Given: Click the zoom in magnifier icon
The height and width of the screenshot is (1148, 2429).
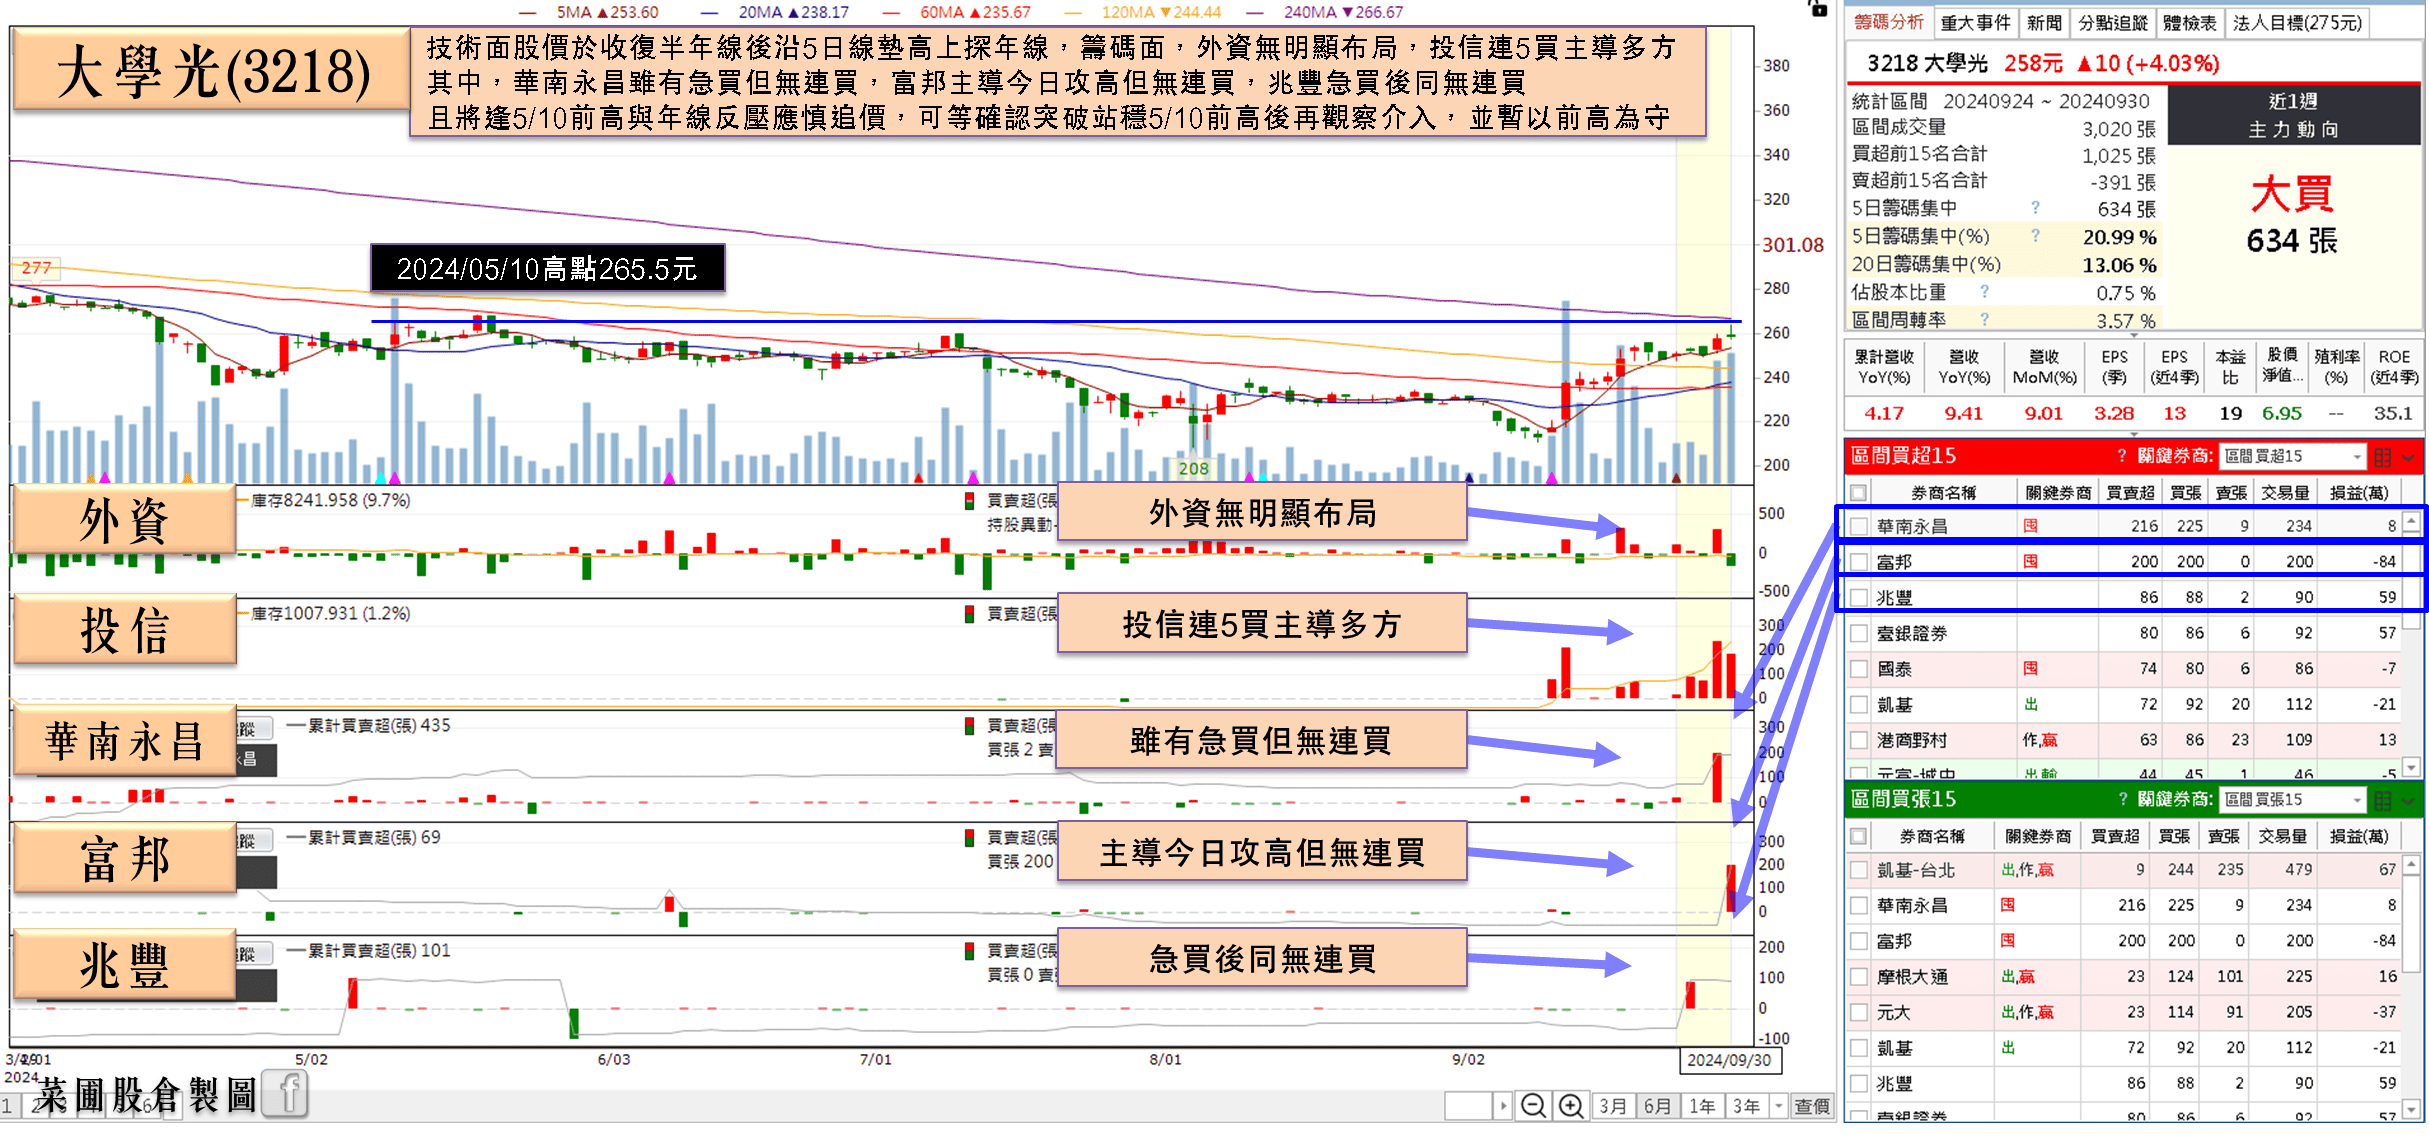Looking at the screenshot, I should pos(1571,1105).
